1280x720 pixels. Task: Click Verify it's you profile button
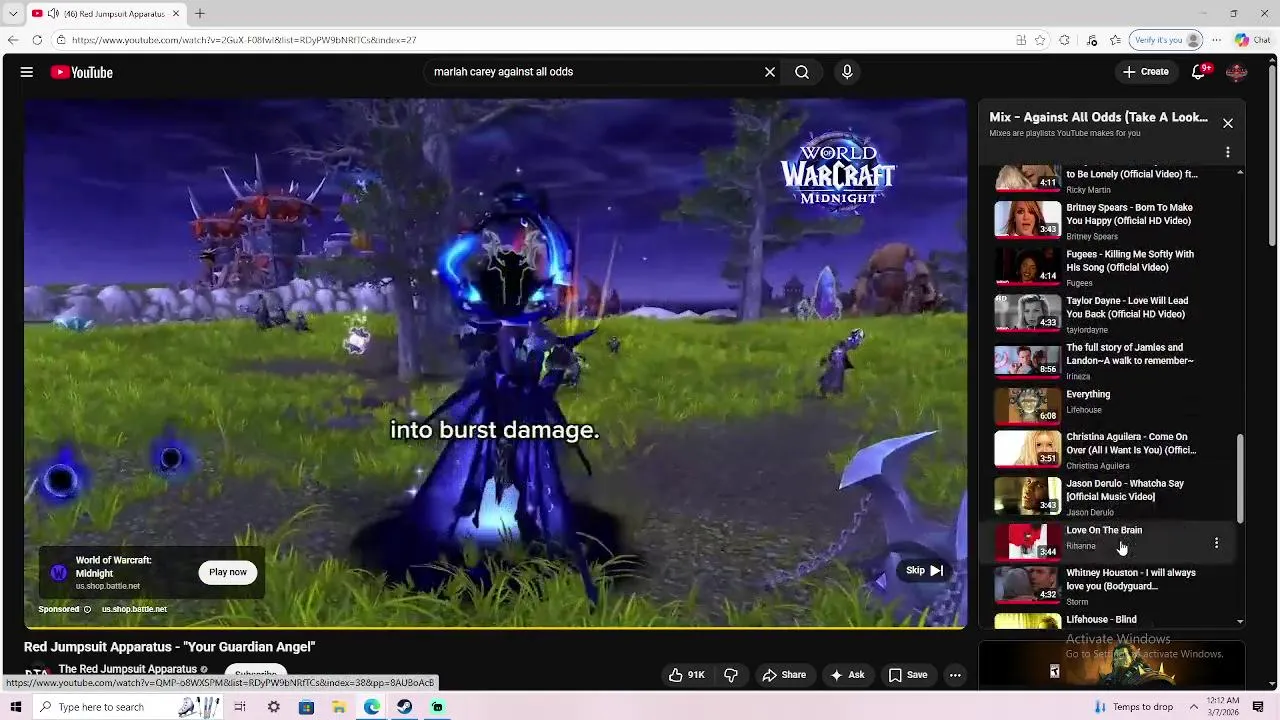[1166, 40]
